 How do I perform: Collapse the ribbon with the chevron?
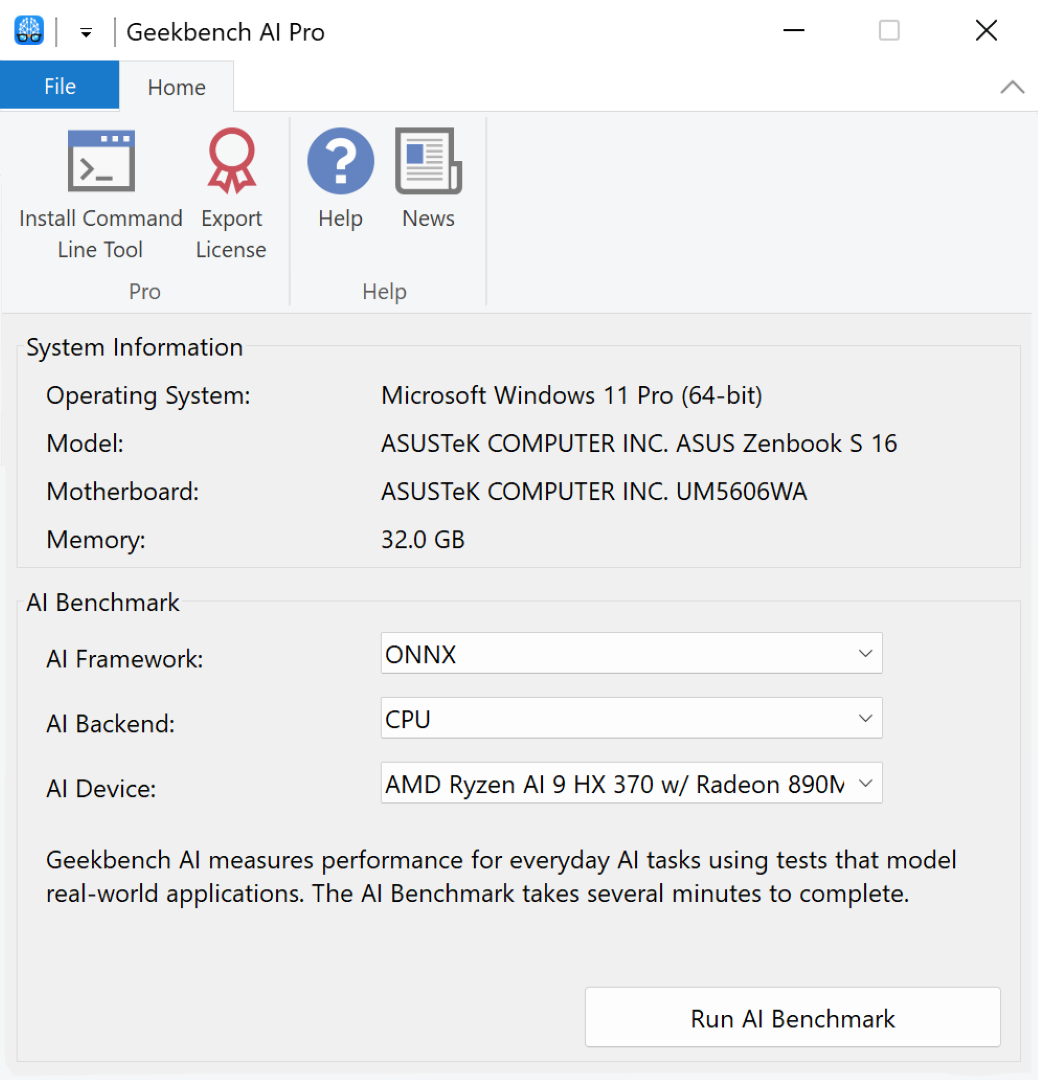tap(1012, 87)
